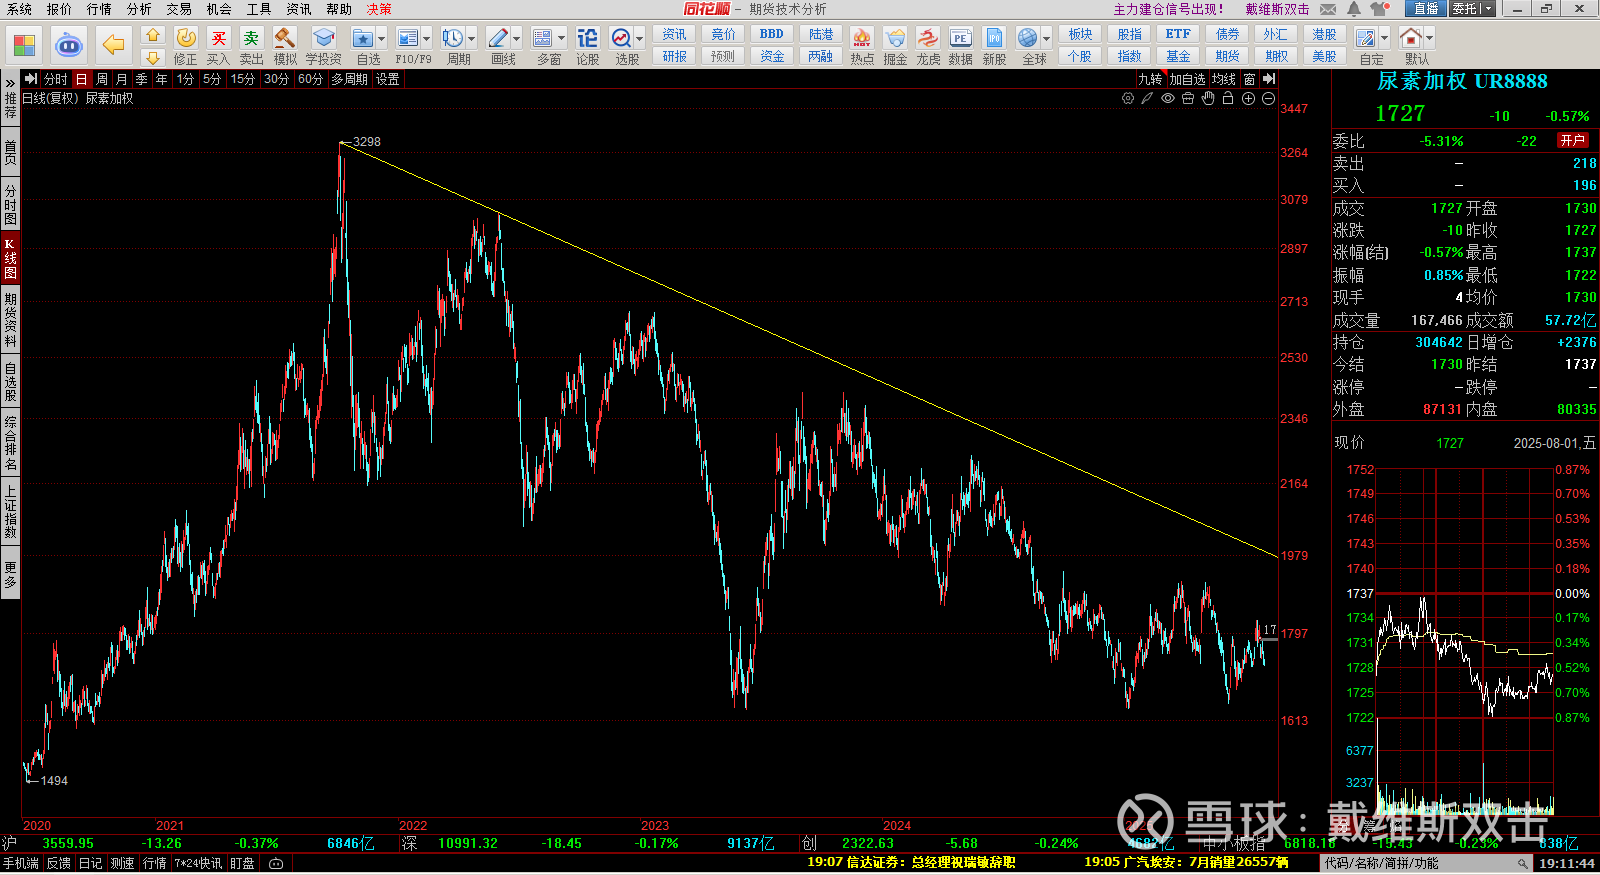Select the 周 weekly period
Viewport: 1600px width, 875px height.
point(102,79)
